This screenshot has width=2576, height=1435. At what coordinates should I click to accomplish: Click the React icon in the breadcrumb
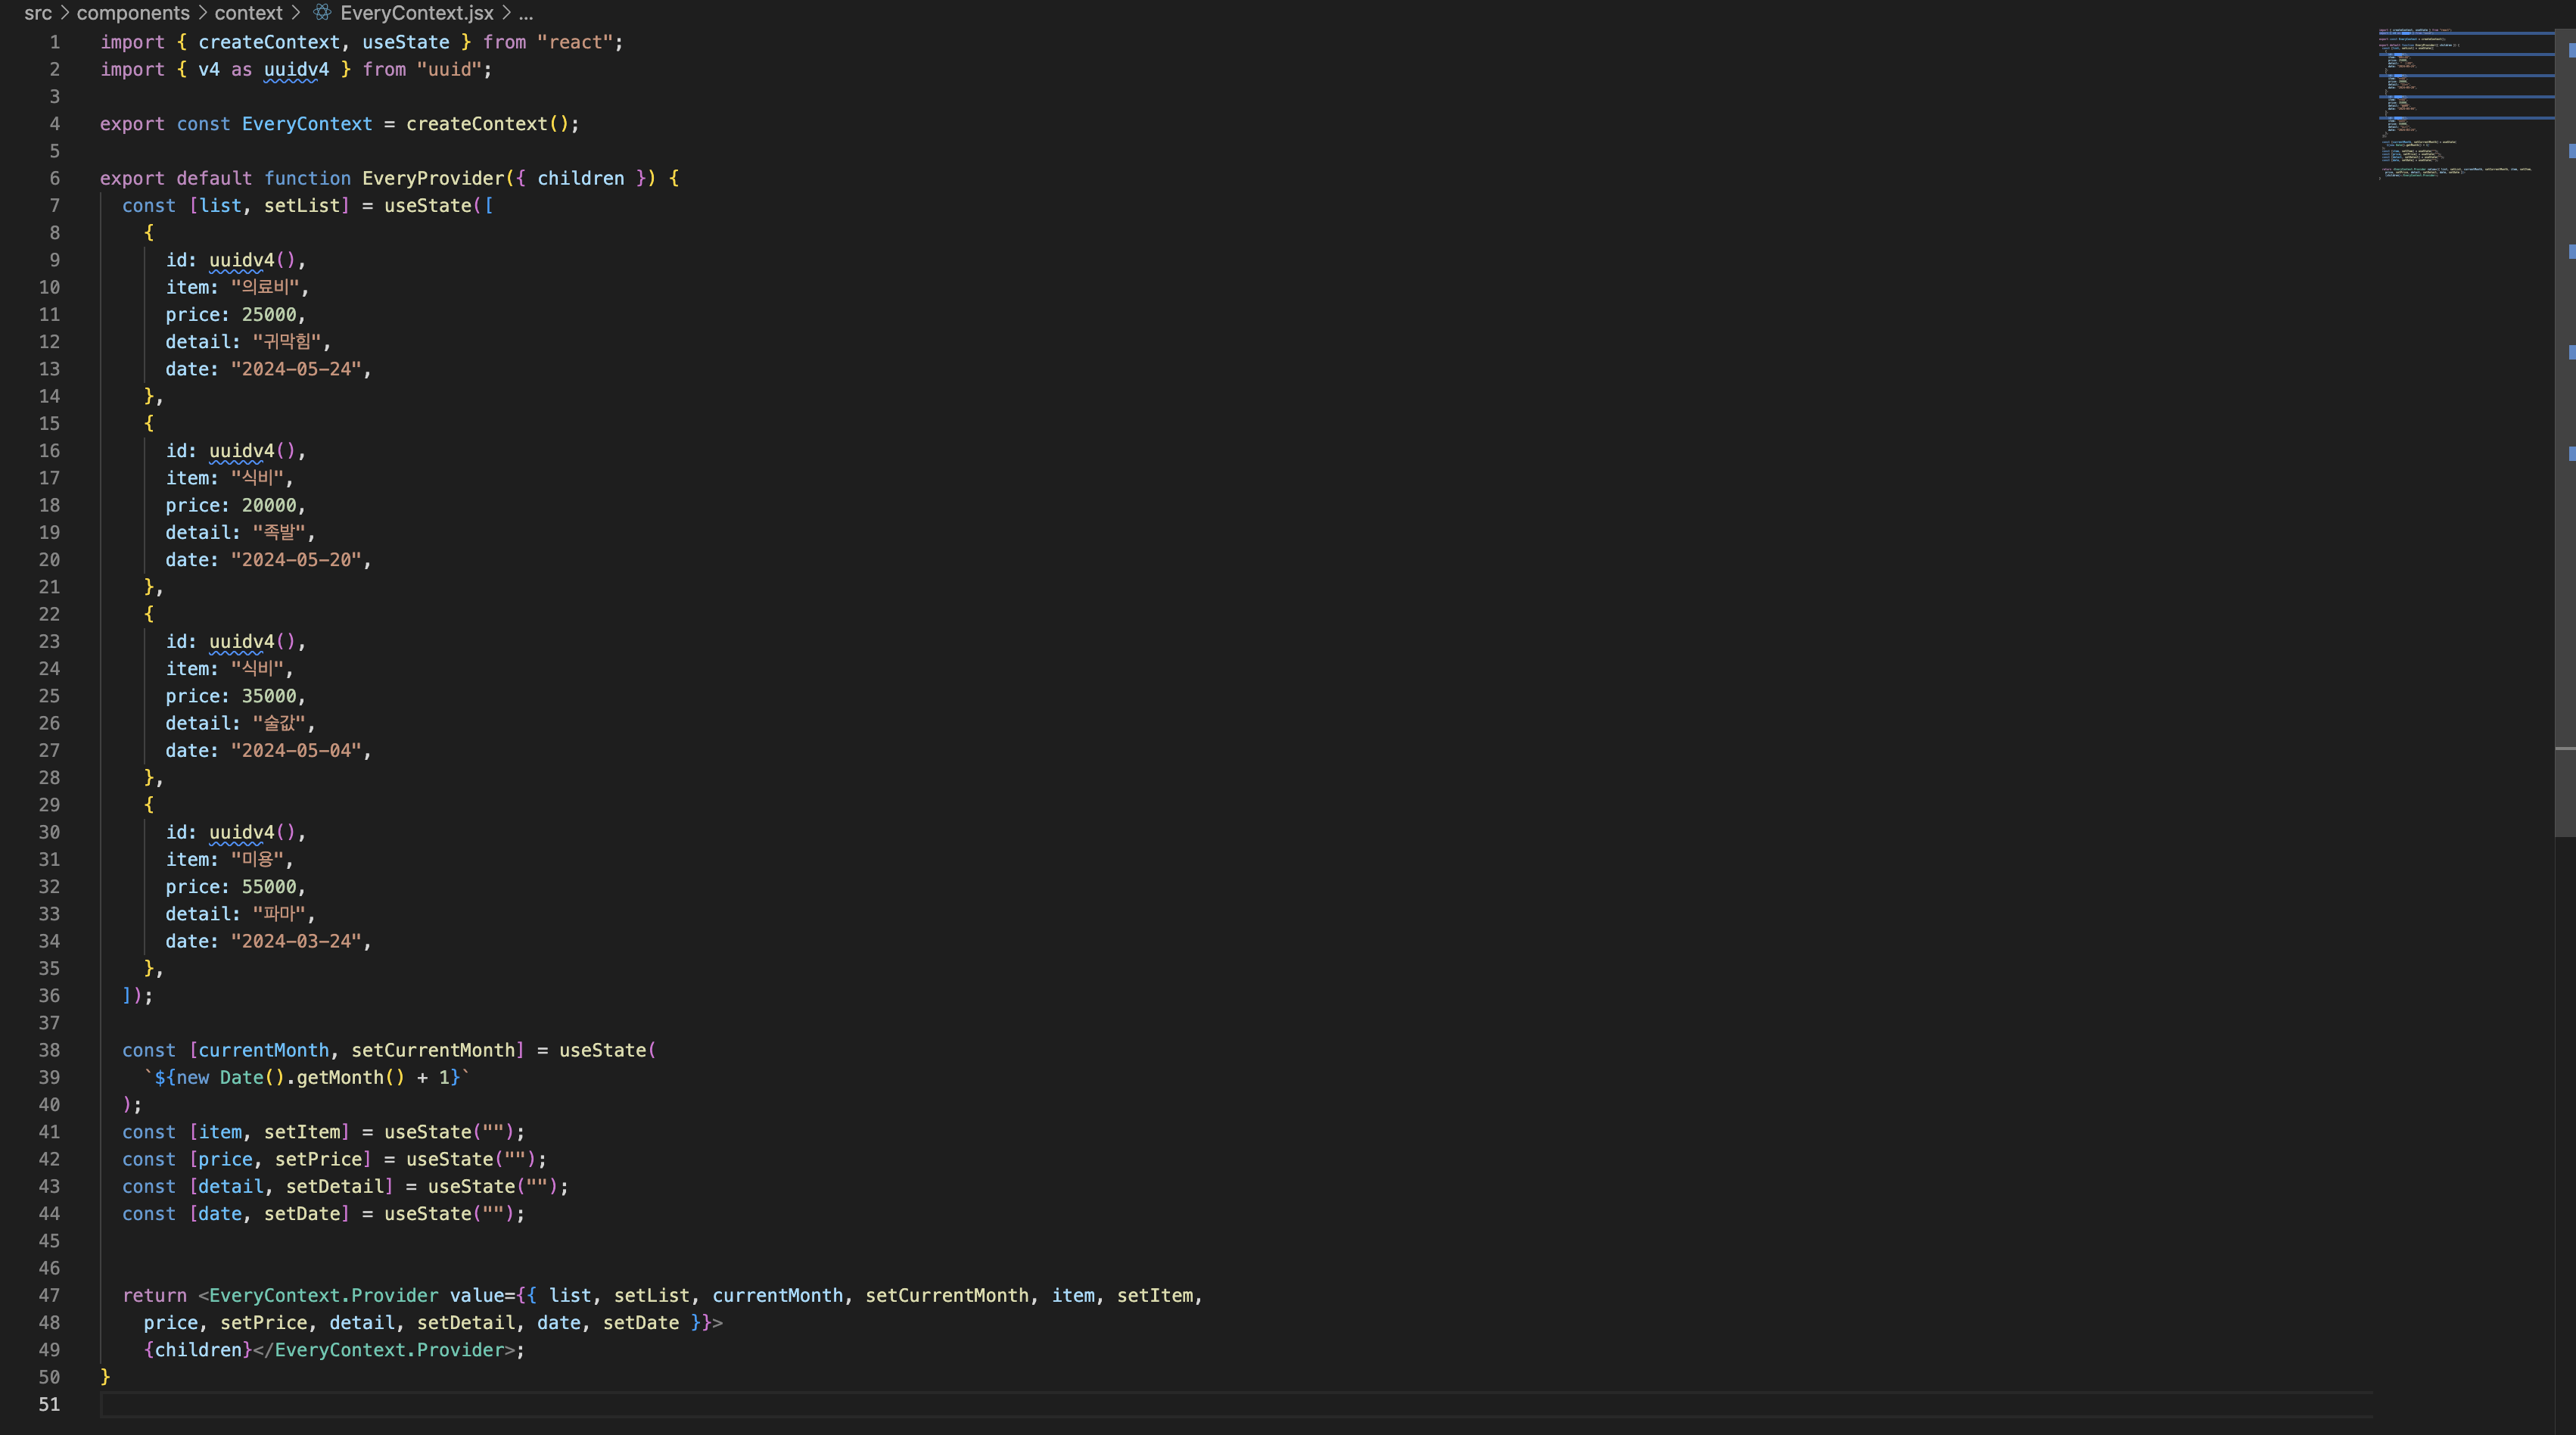pyautogui.click(x=322, y=13)
